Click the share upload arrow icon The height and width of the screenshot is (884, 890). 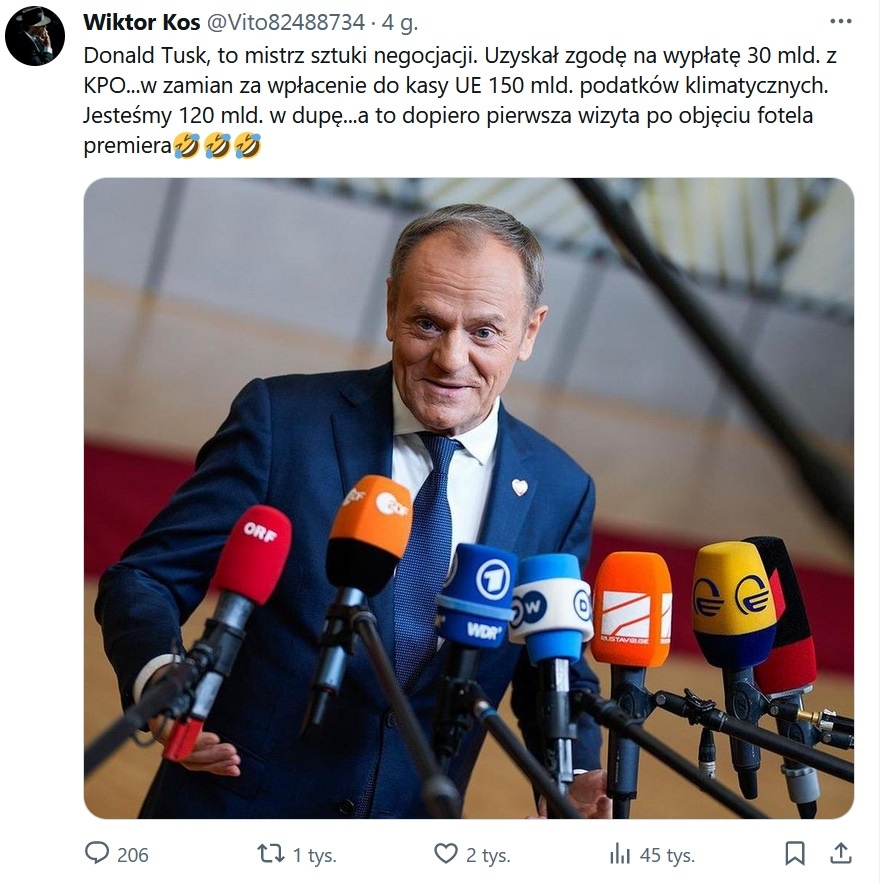[x=841, y=854]
